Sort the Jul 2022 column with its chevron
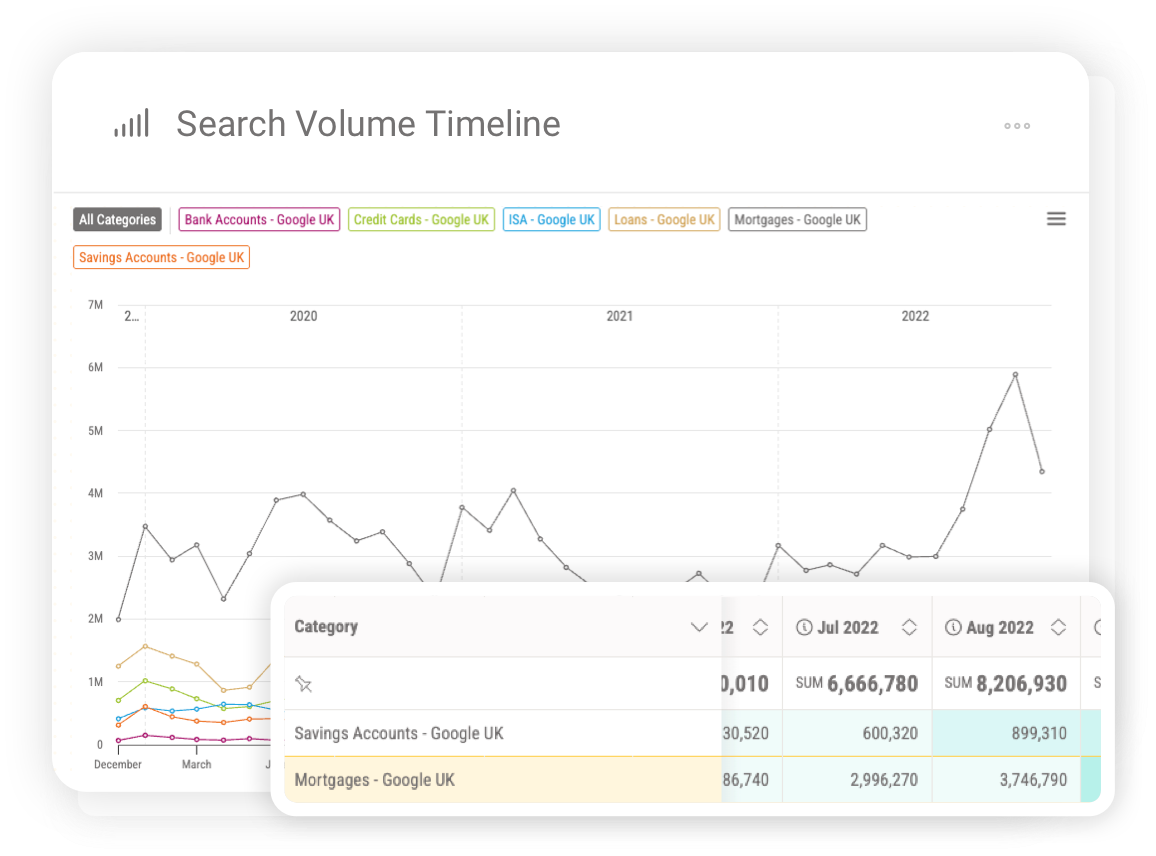The width and height of the screenshot is (1156, 856). pyautogui.click(x=909, y=627)
